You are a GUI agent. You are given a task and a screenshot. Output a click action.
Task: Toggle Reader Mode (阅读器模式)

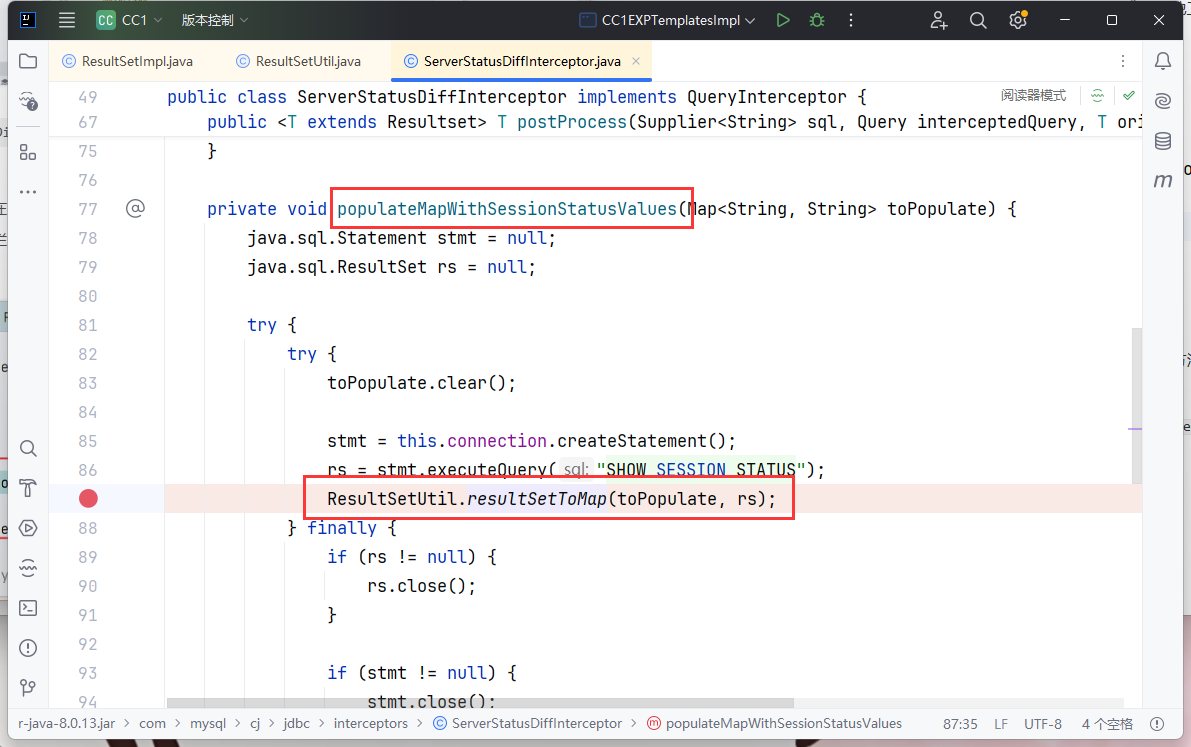[x=1033, y=96]
